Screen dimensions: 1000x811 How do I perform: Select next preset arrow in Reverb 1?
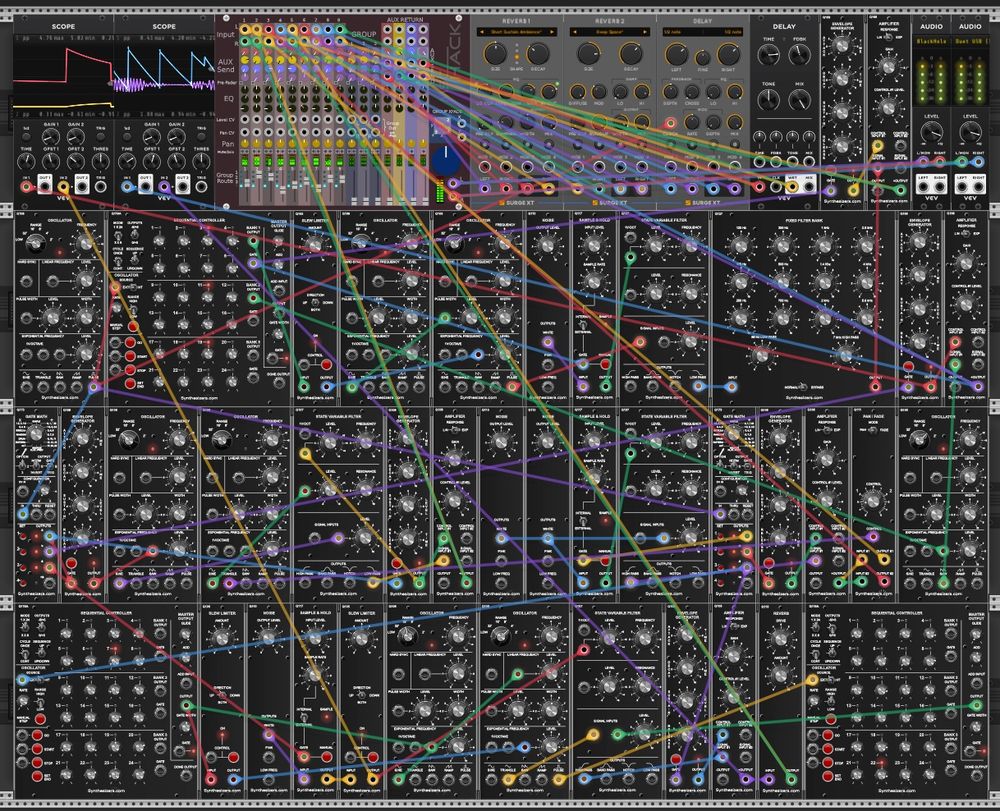(x=552, y=31)
